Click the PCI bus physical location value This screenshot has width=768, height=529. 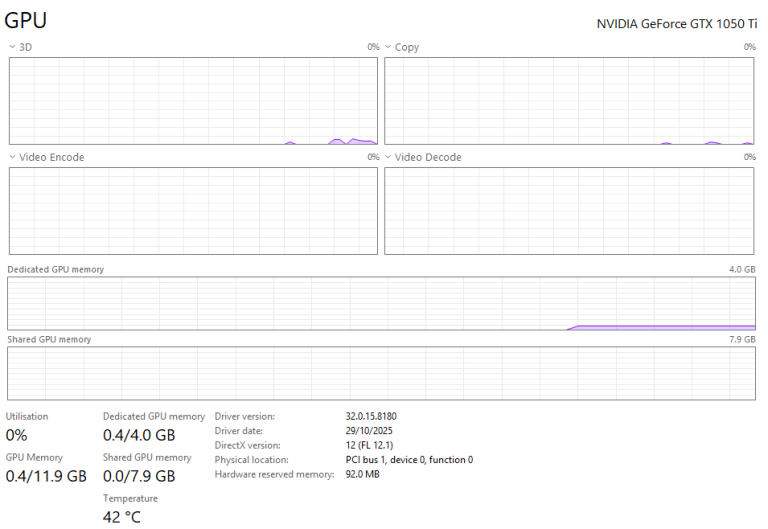click(x=409, y=460)
